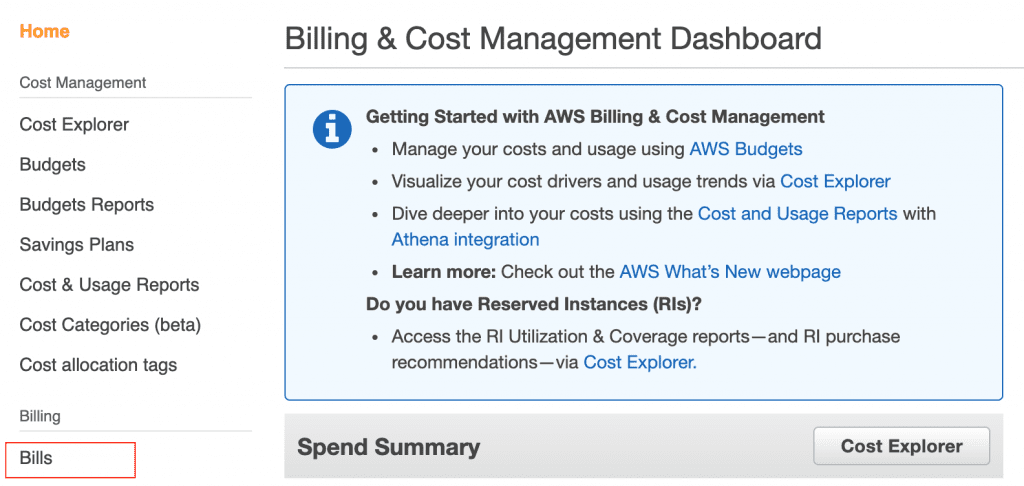Open the Home sidebar link
The image size is (1024, 486).
[x=44, y=31]
